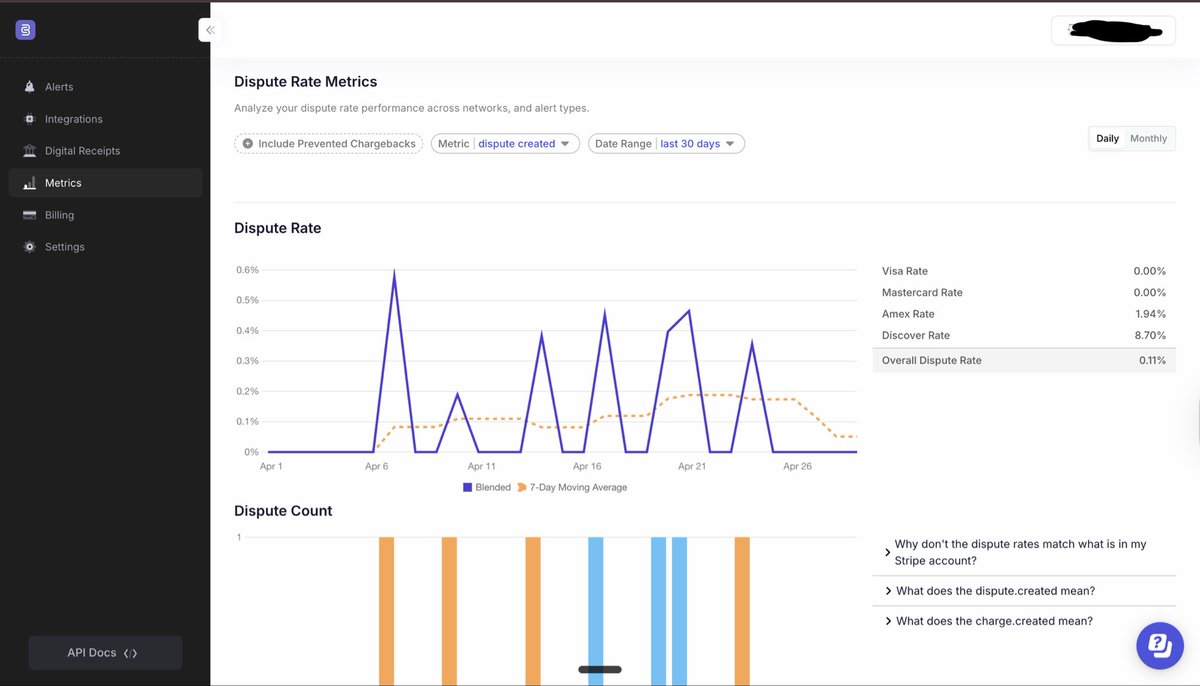The width and height of the screenshot is (1200, 686).
Task: Click the code brackets icon on API Docs
Action: tap(130, 653)
